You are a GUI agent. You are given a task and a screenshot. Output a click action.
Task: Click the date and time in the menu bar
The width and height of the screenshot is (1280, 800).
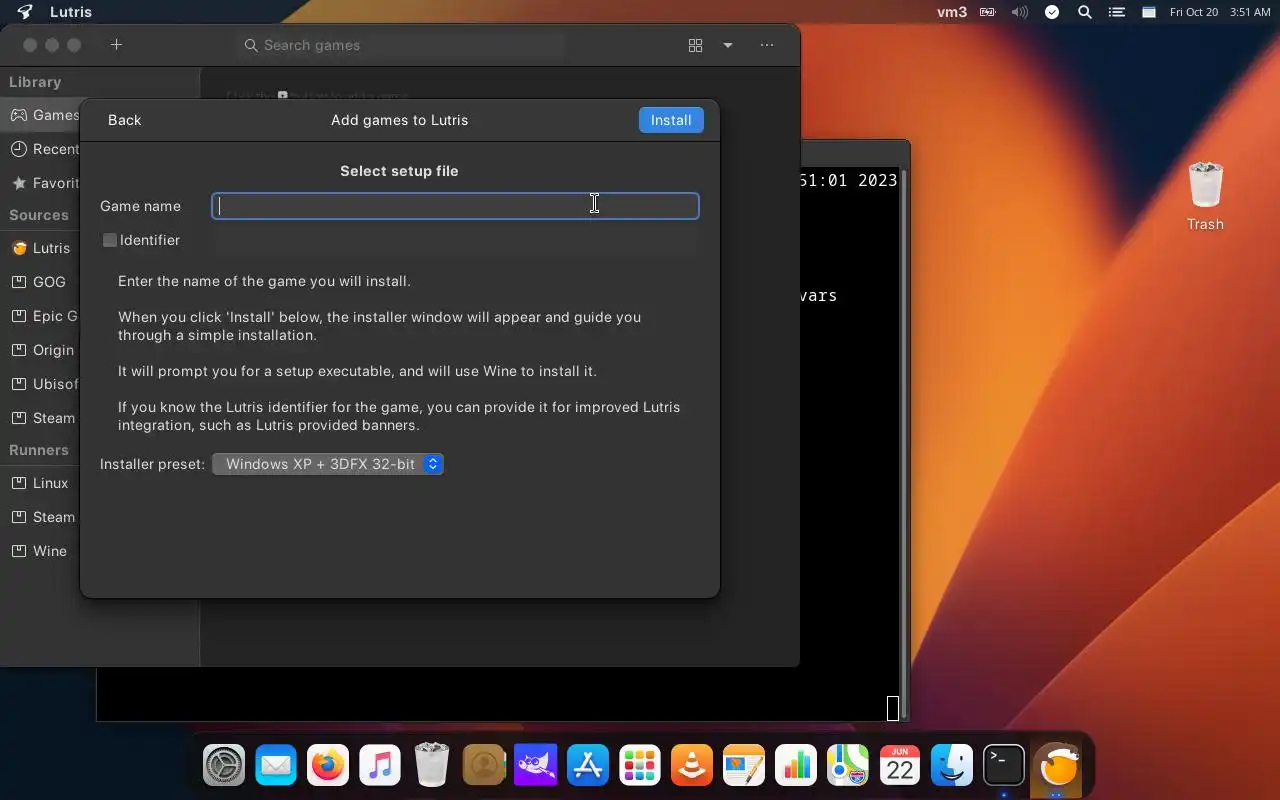coord(1220,12)
